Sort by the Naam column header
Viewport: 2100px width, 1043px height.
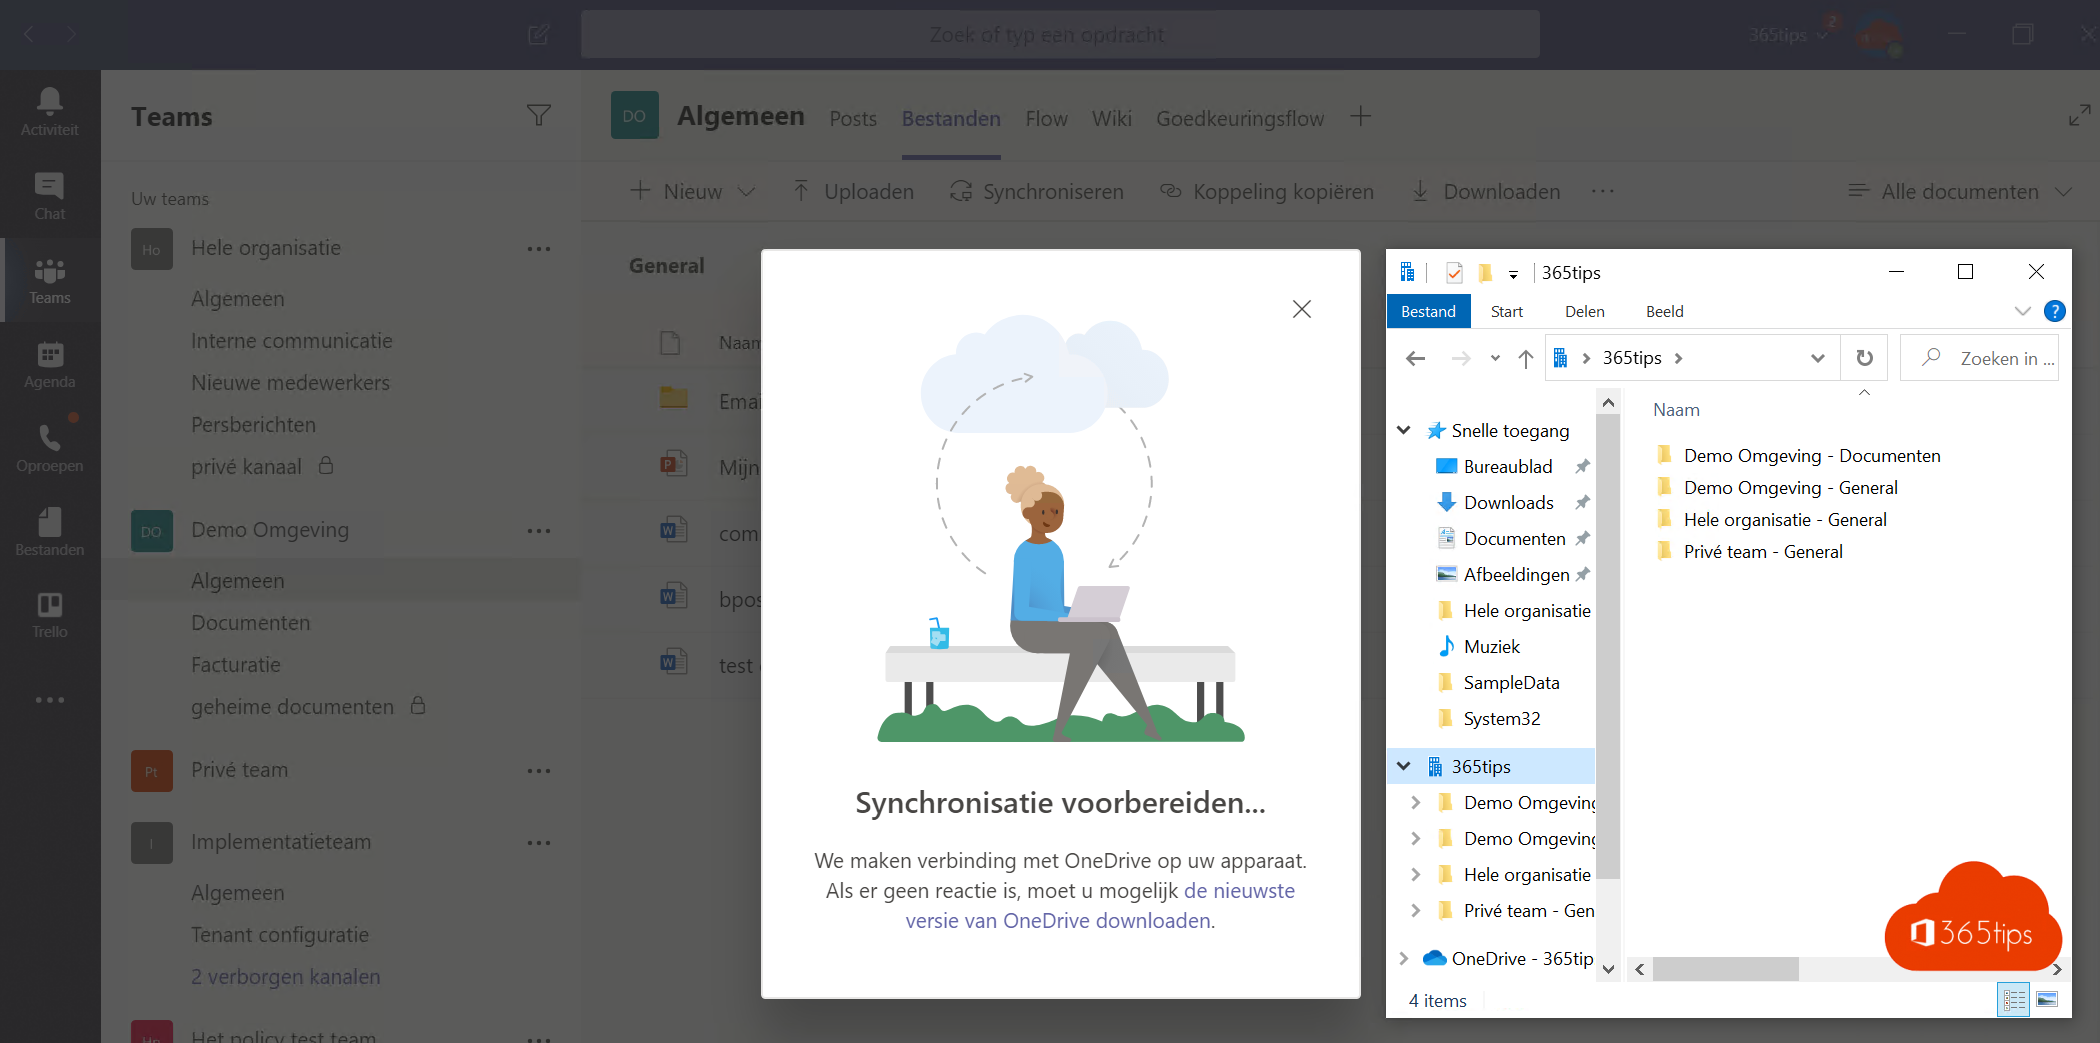pyautogui.click(x=1676, y=409)
